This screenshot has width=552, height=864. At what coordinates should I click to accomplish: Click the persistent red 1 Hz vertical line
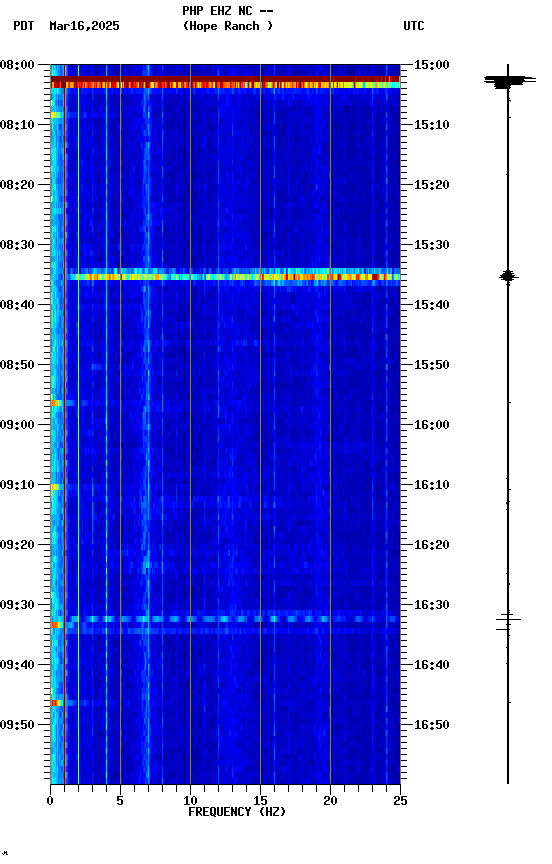pyautogui.click(x=64, y=424)
